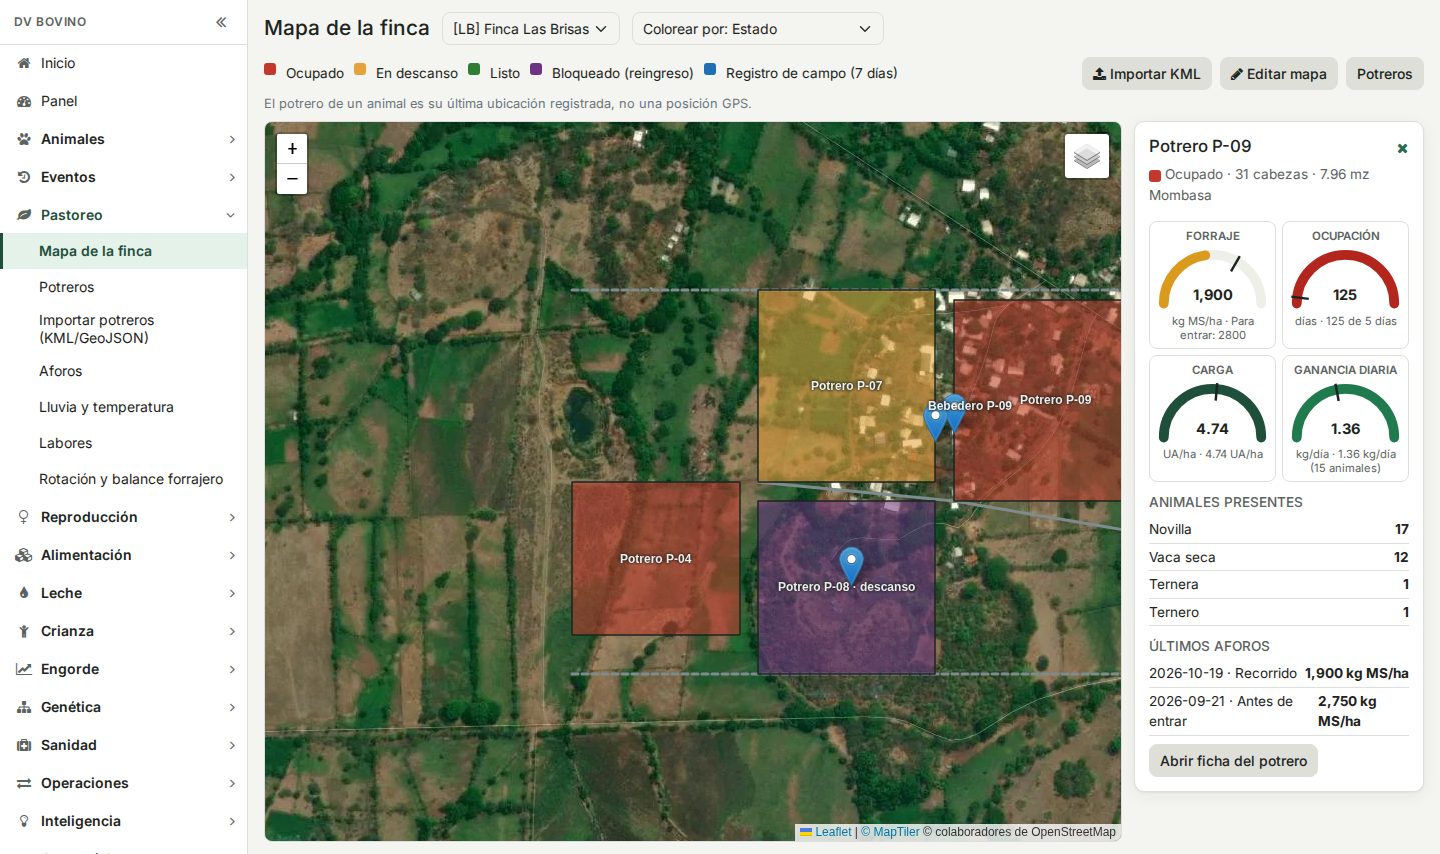Click the icon beside Crianza
Screen dimensions: 1440x854
point(24,631)
